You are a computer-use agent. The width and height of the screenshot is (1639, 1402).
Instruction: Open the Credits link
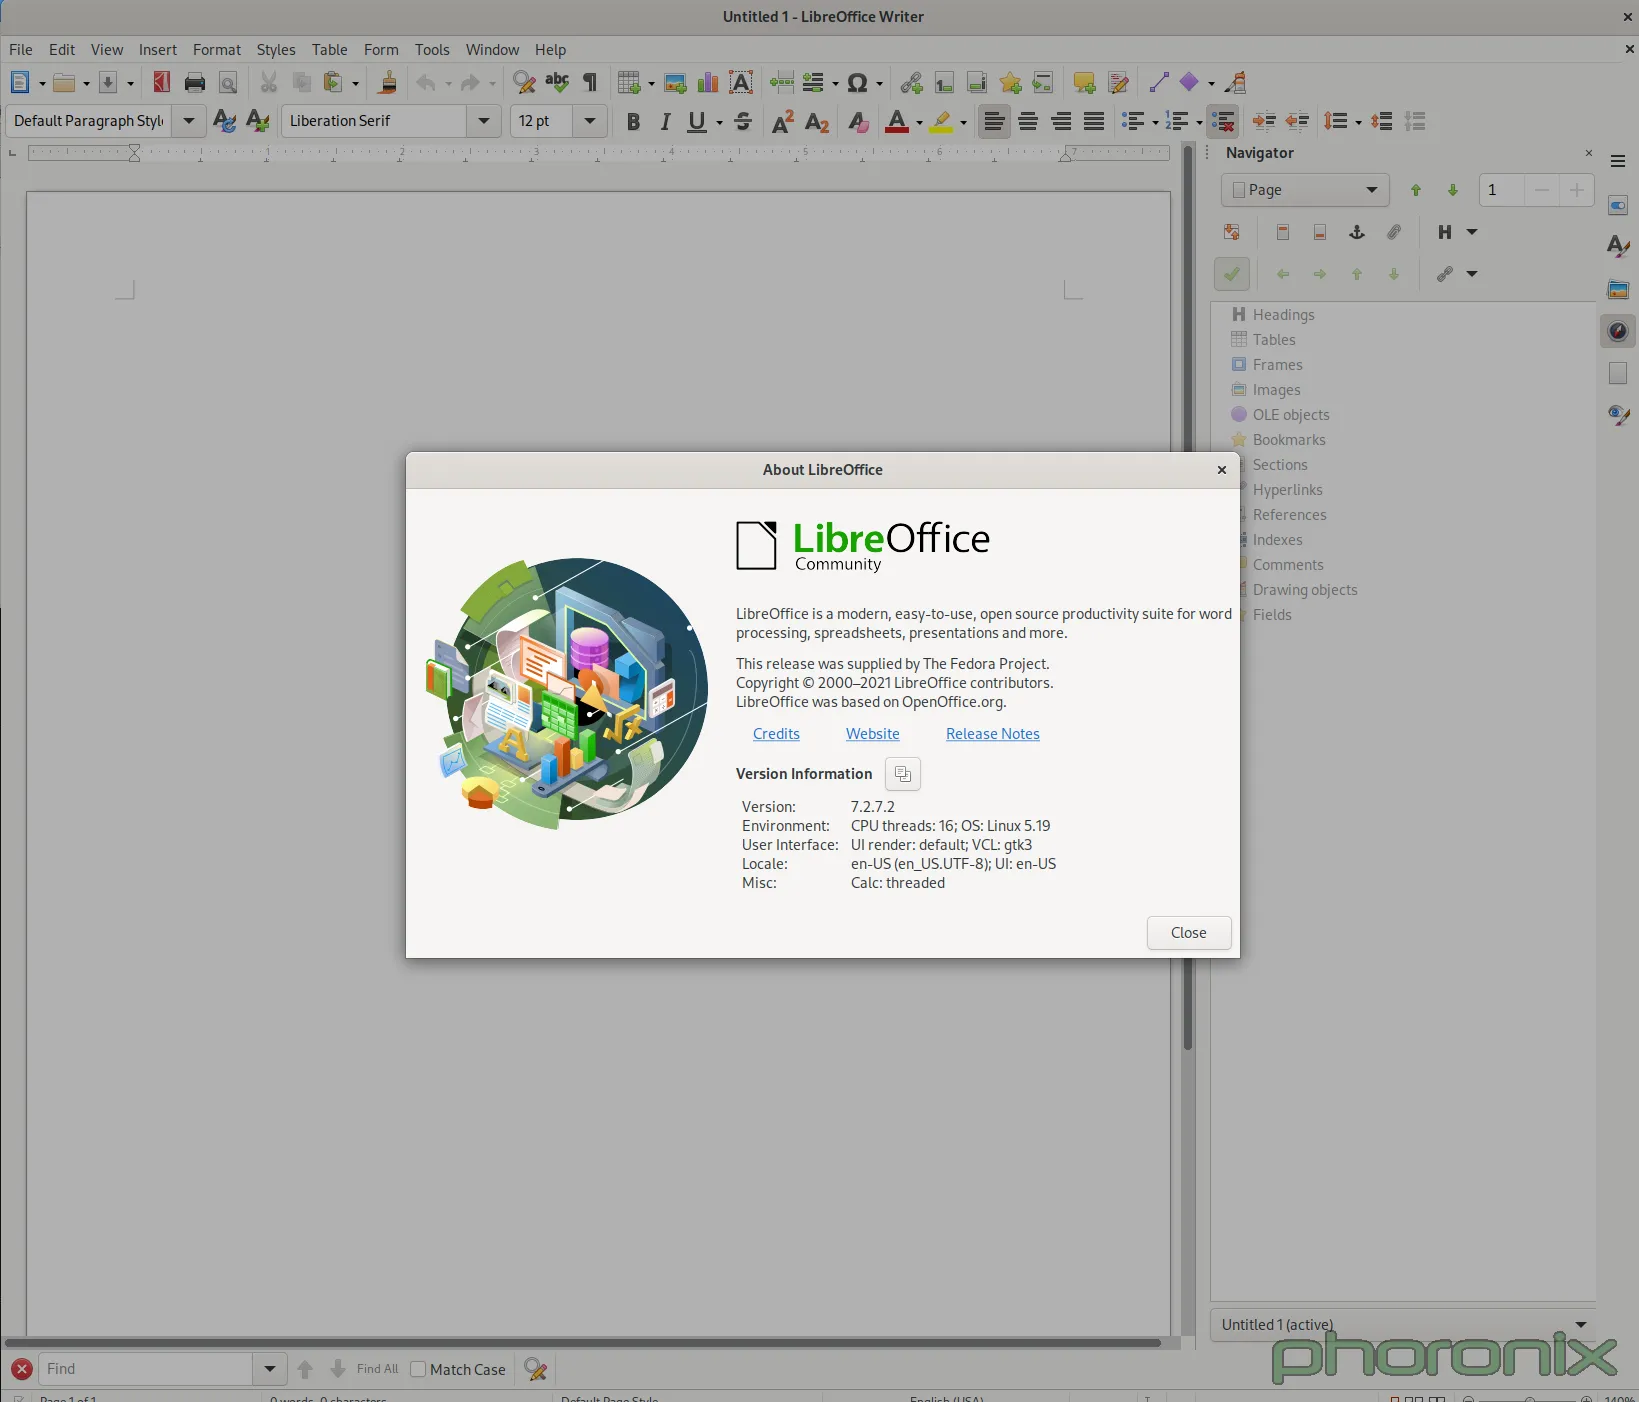click(x=776, y=734)
